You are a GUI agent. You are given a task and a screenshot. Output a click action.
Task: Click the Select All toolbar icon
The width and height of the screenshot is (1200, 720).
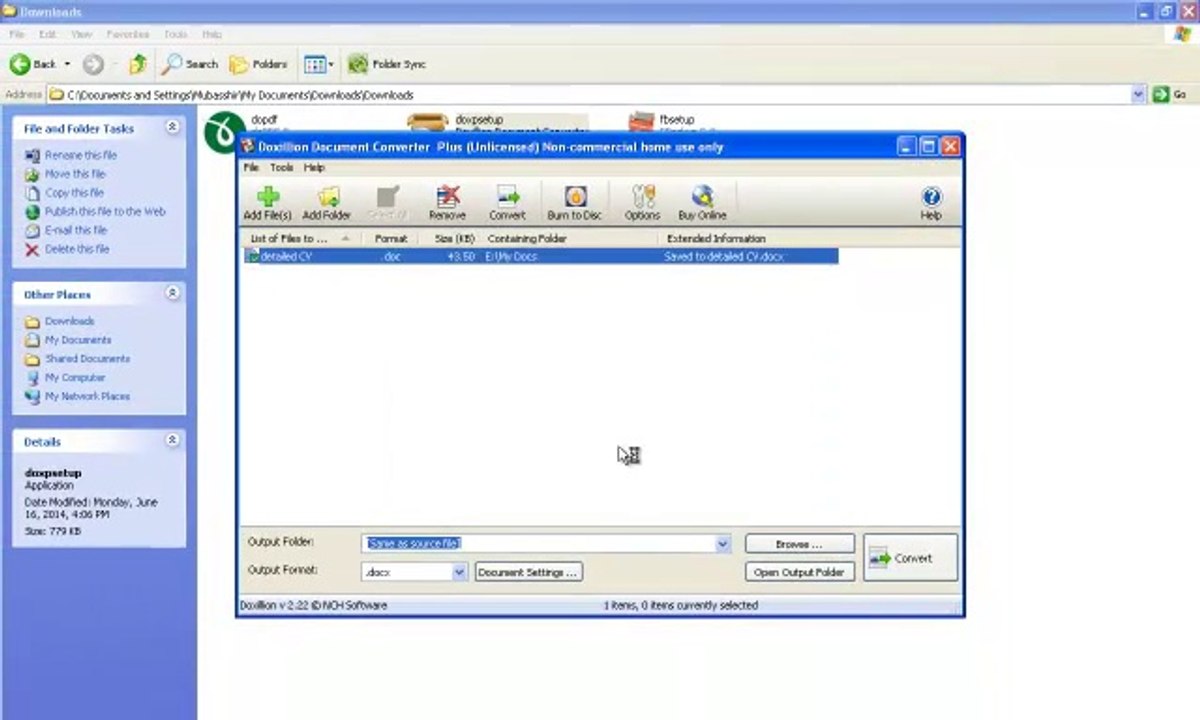pyautogui.click(x=387, y=203)
